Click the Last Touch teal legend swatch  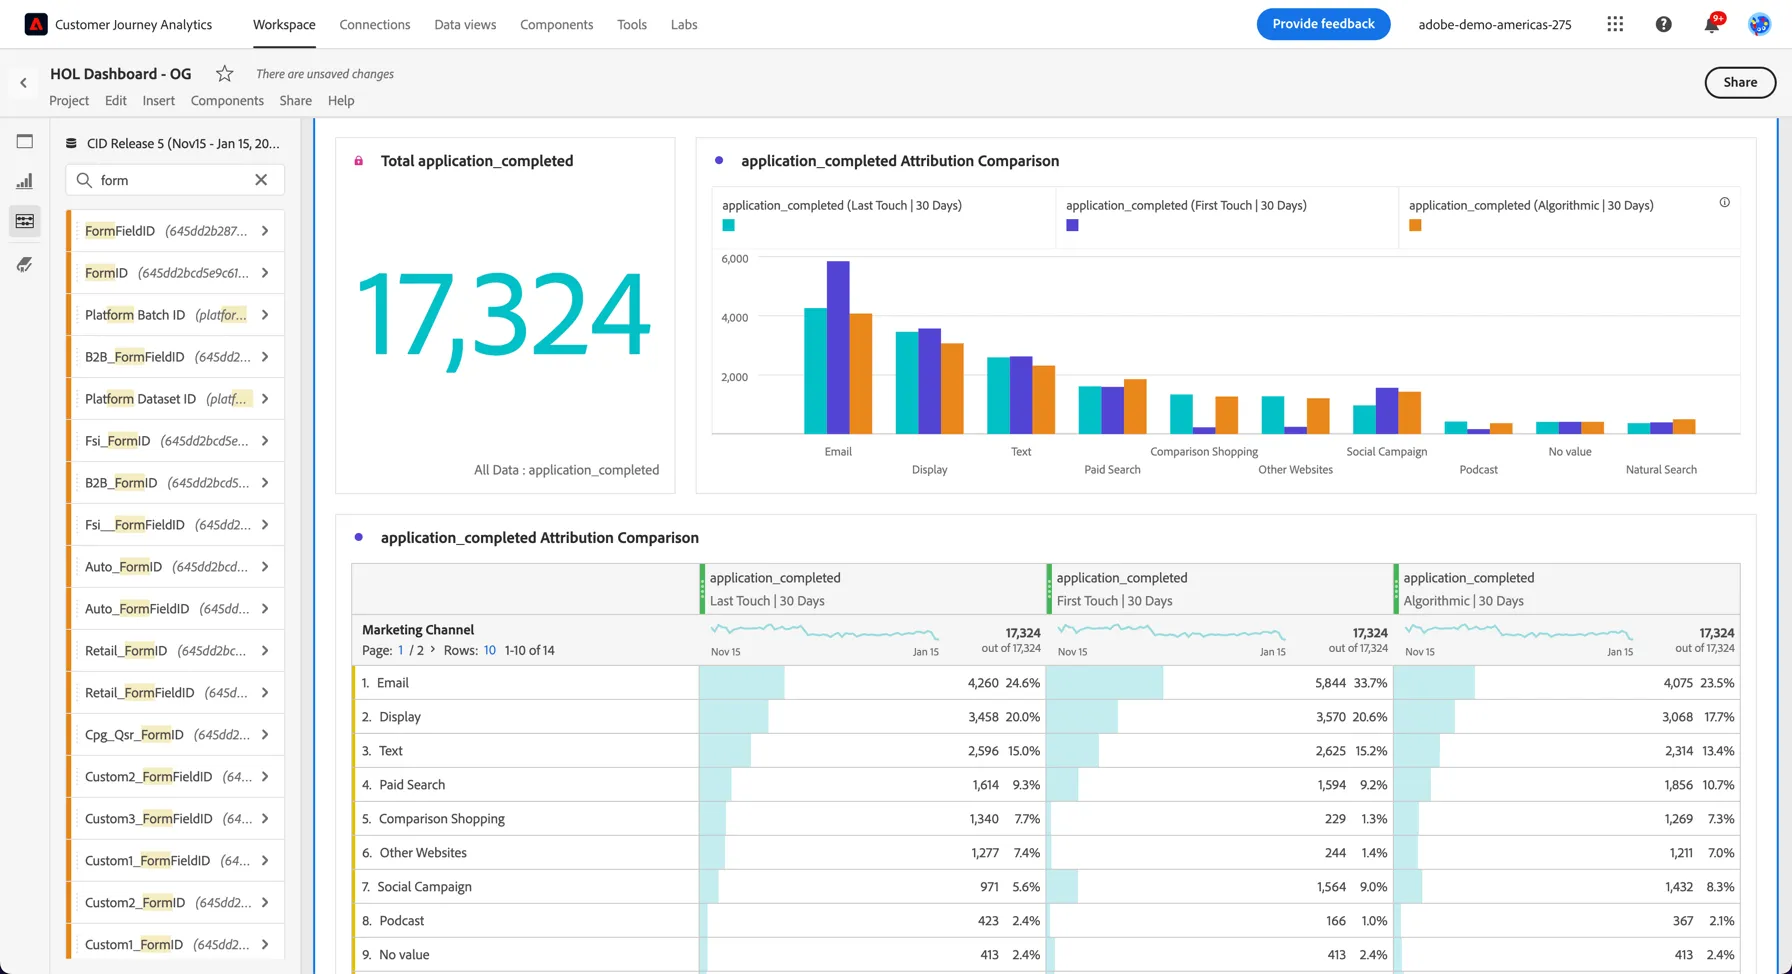click(x=729, y=225)
